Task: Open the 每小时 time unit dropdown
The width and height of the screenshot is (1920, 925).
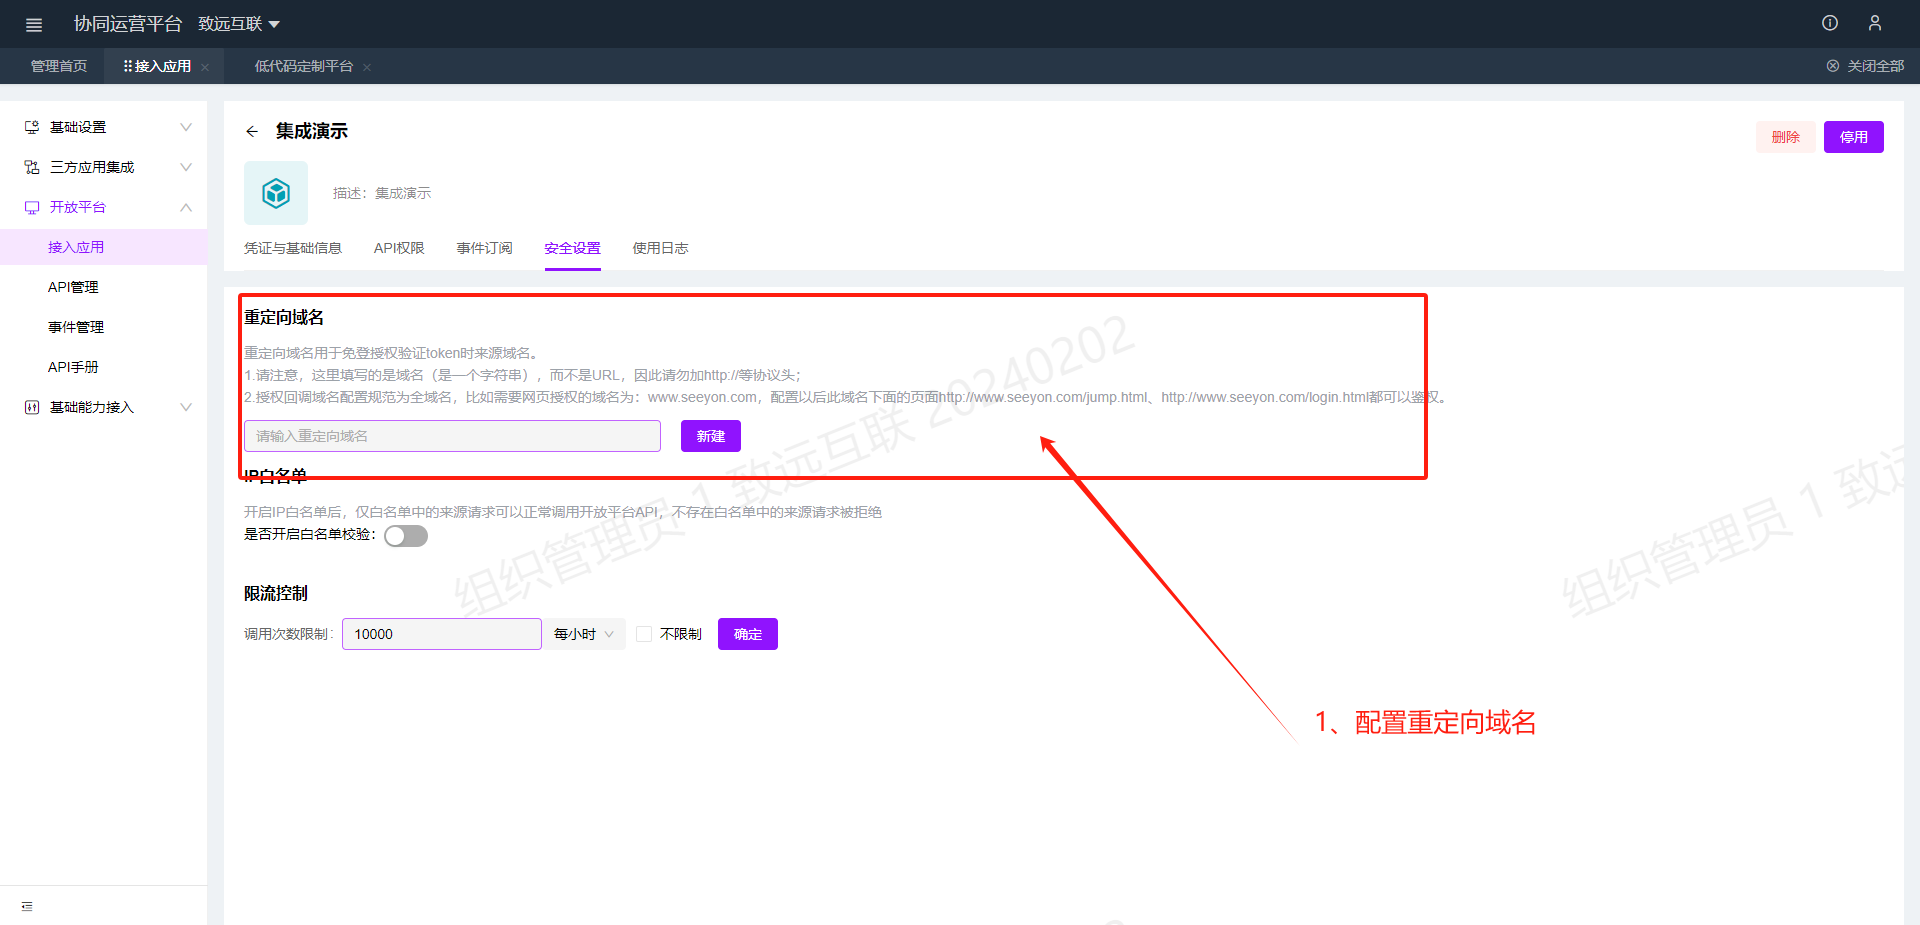Action: 584,634
